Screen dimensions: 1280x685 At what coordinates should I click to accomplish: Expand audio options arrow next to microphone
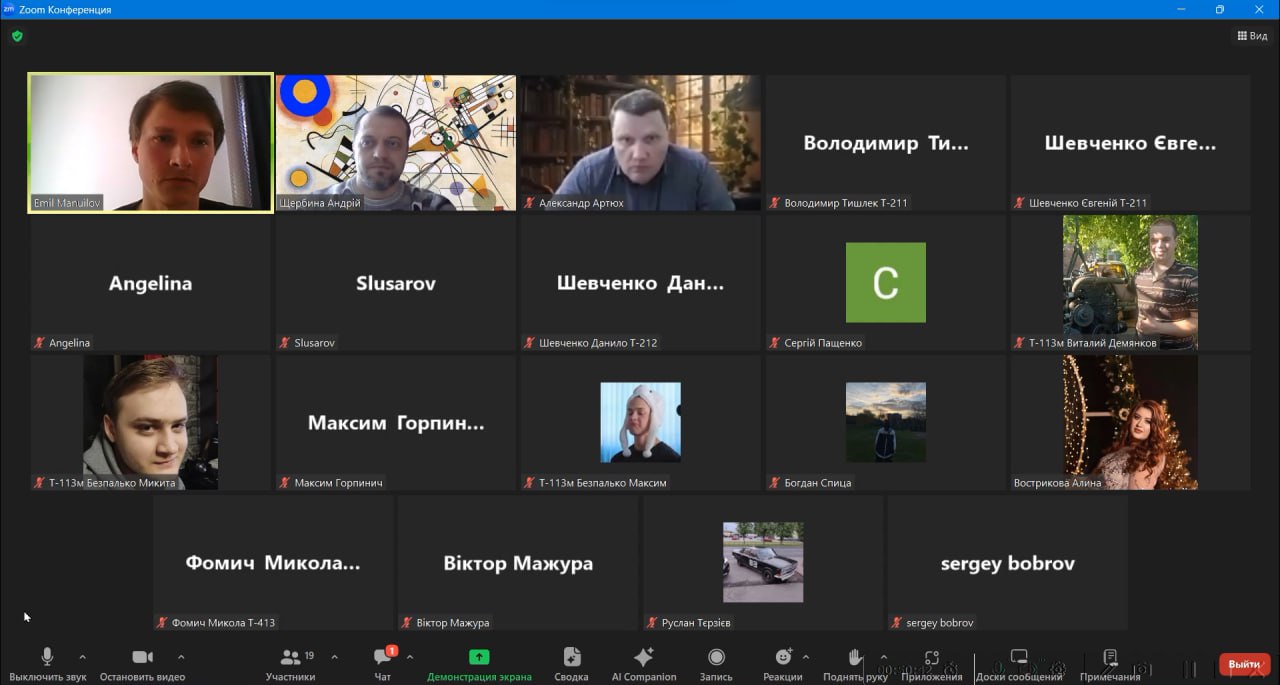(x=82, y=657)
